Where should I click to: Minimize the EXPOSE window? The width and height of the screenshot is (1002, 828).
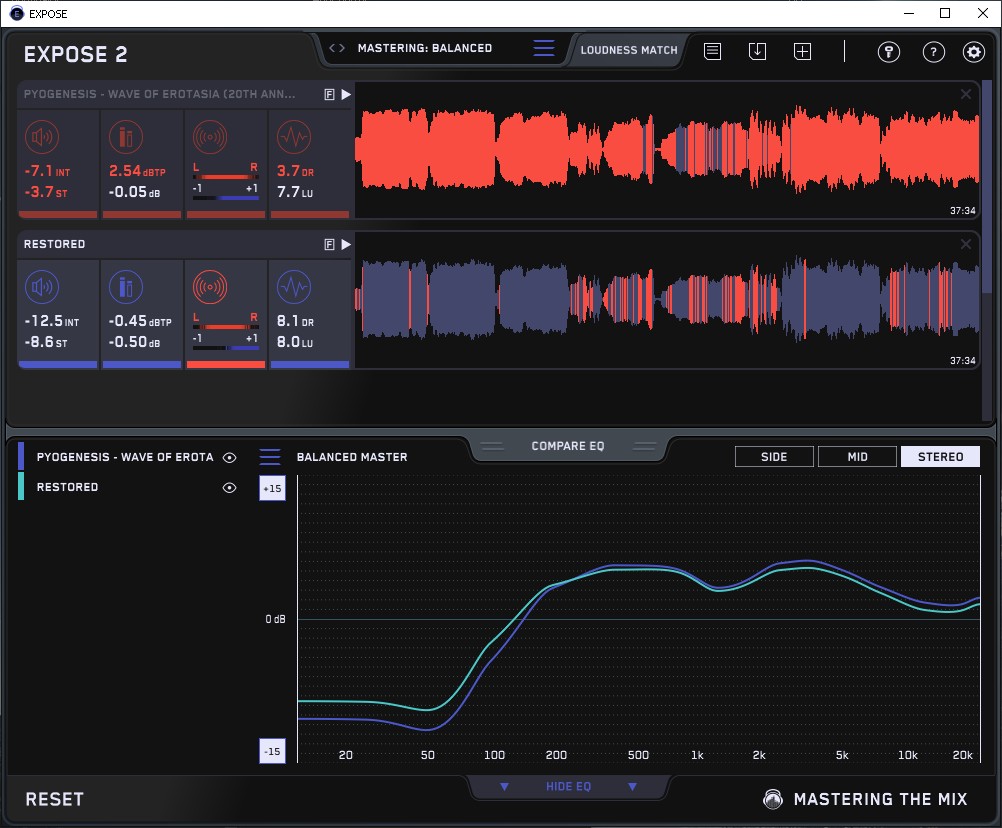[x=909, y=13]
